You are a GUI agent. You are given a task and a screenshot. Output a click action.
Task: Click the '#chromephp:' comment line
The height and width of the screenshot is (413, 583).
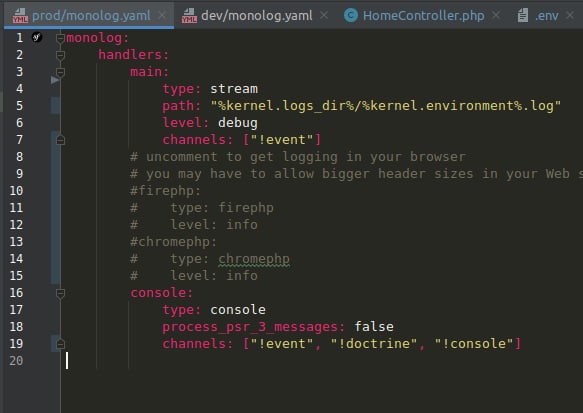click(x=173, y=242)
